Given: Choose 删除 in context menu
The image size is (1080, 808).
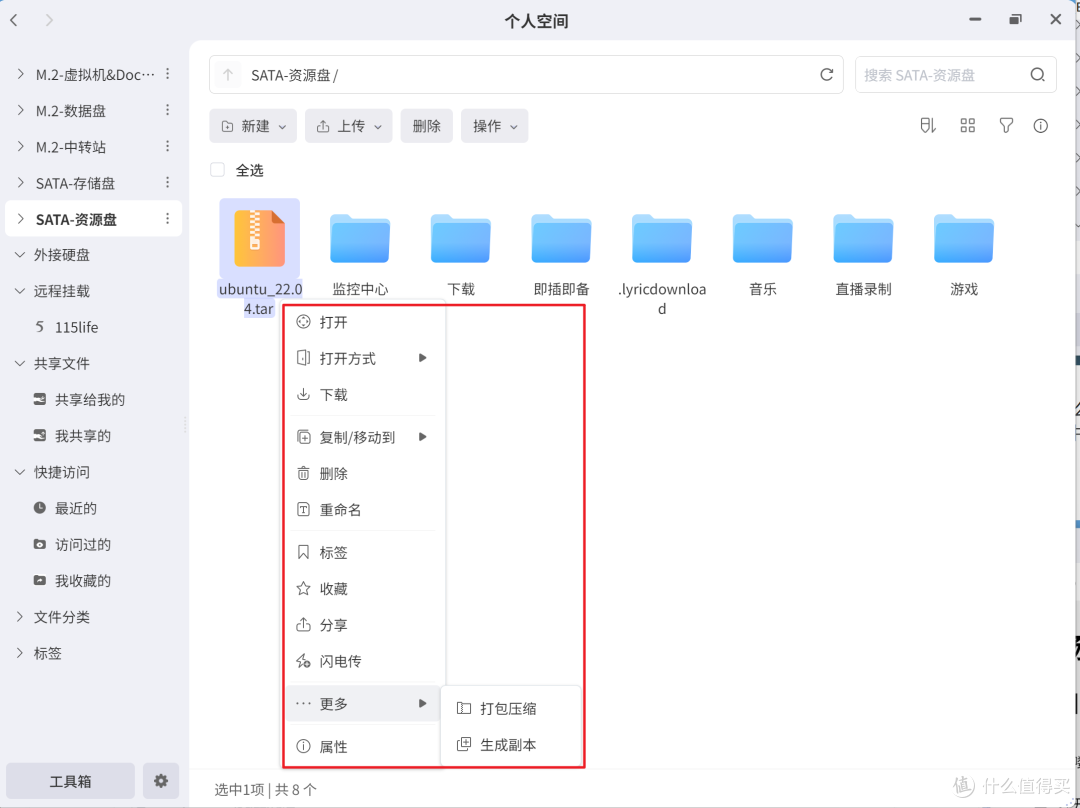Looking at the screenshot, I should pos(362,473).
